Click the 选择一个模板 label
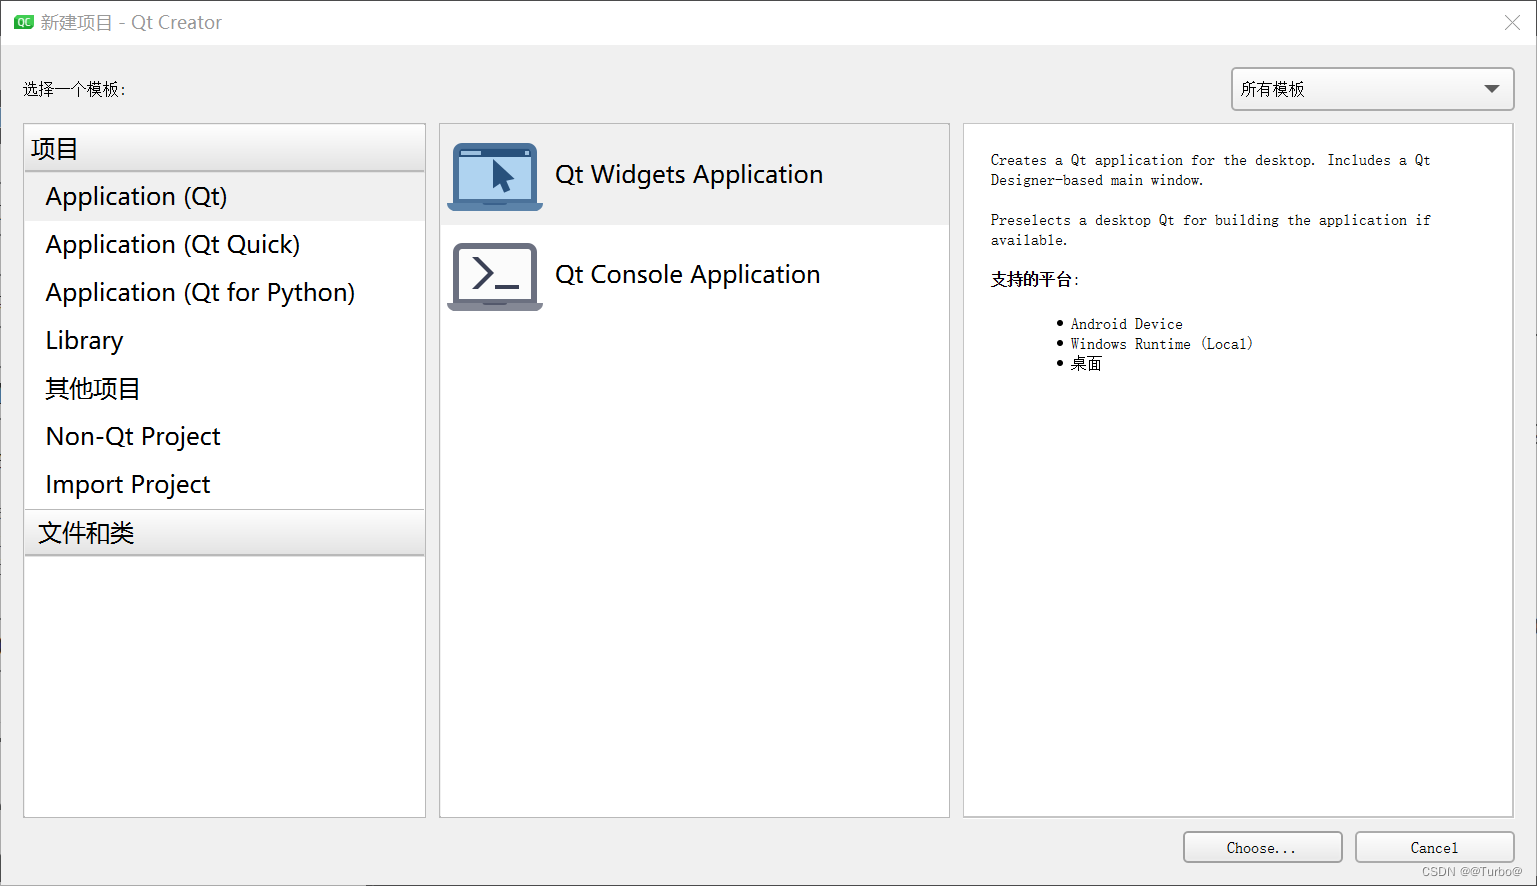This screenshot has width=1537, height=886. click(x=74, y=89)
